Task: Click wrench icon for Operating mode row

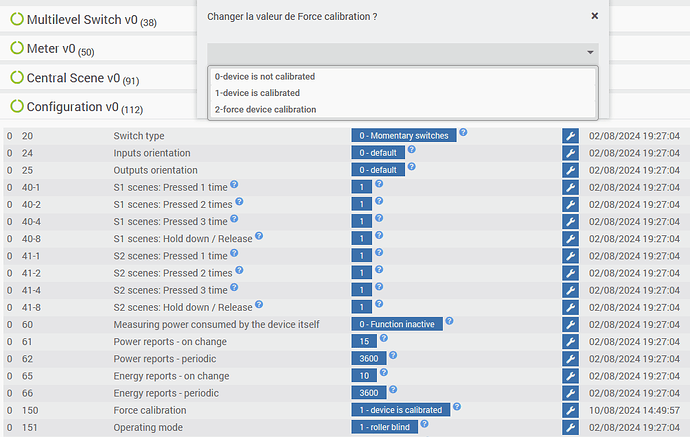Action: 570,427
